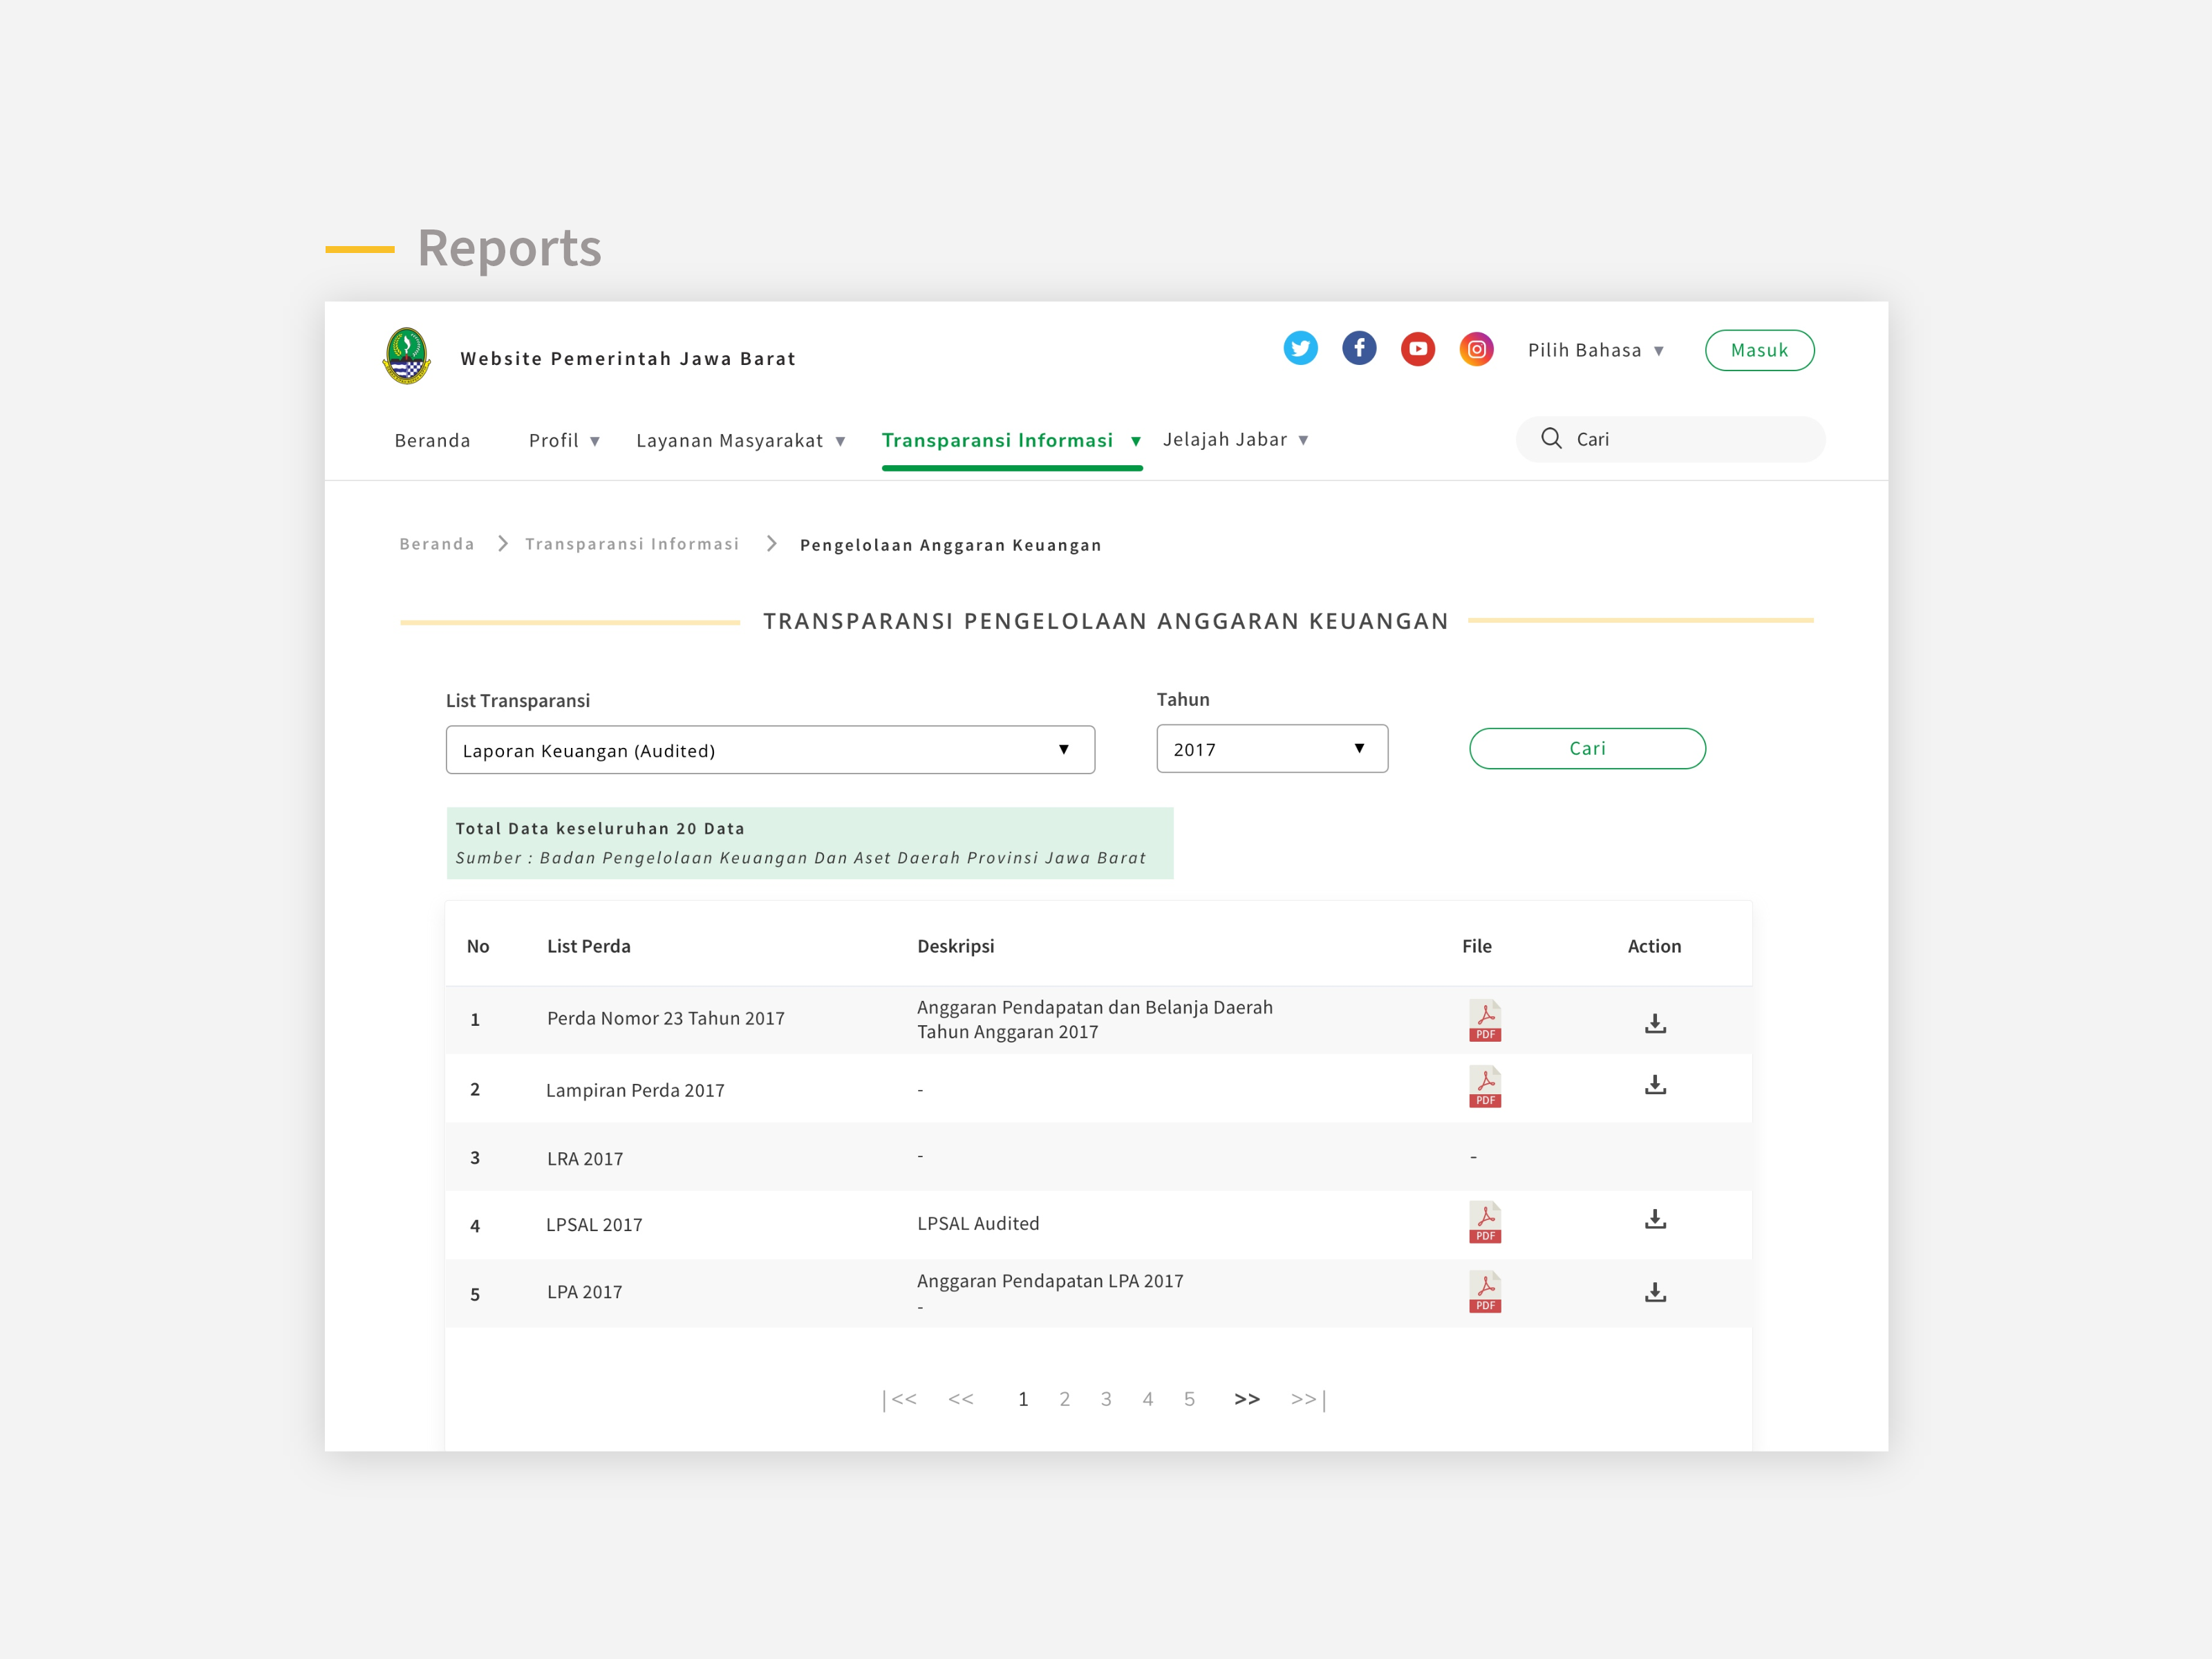Expand the Pilih Bahasa language dropdown

click(1595, 350)
